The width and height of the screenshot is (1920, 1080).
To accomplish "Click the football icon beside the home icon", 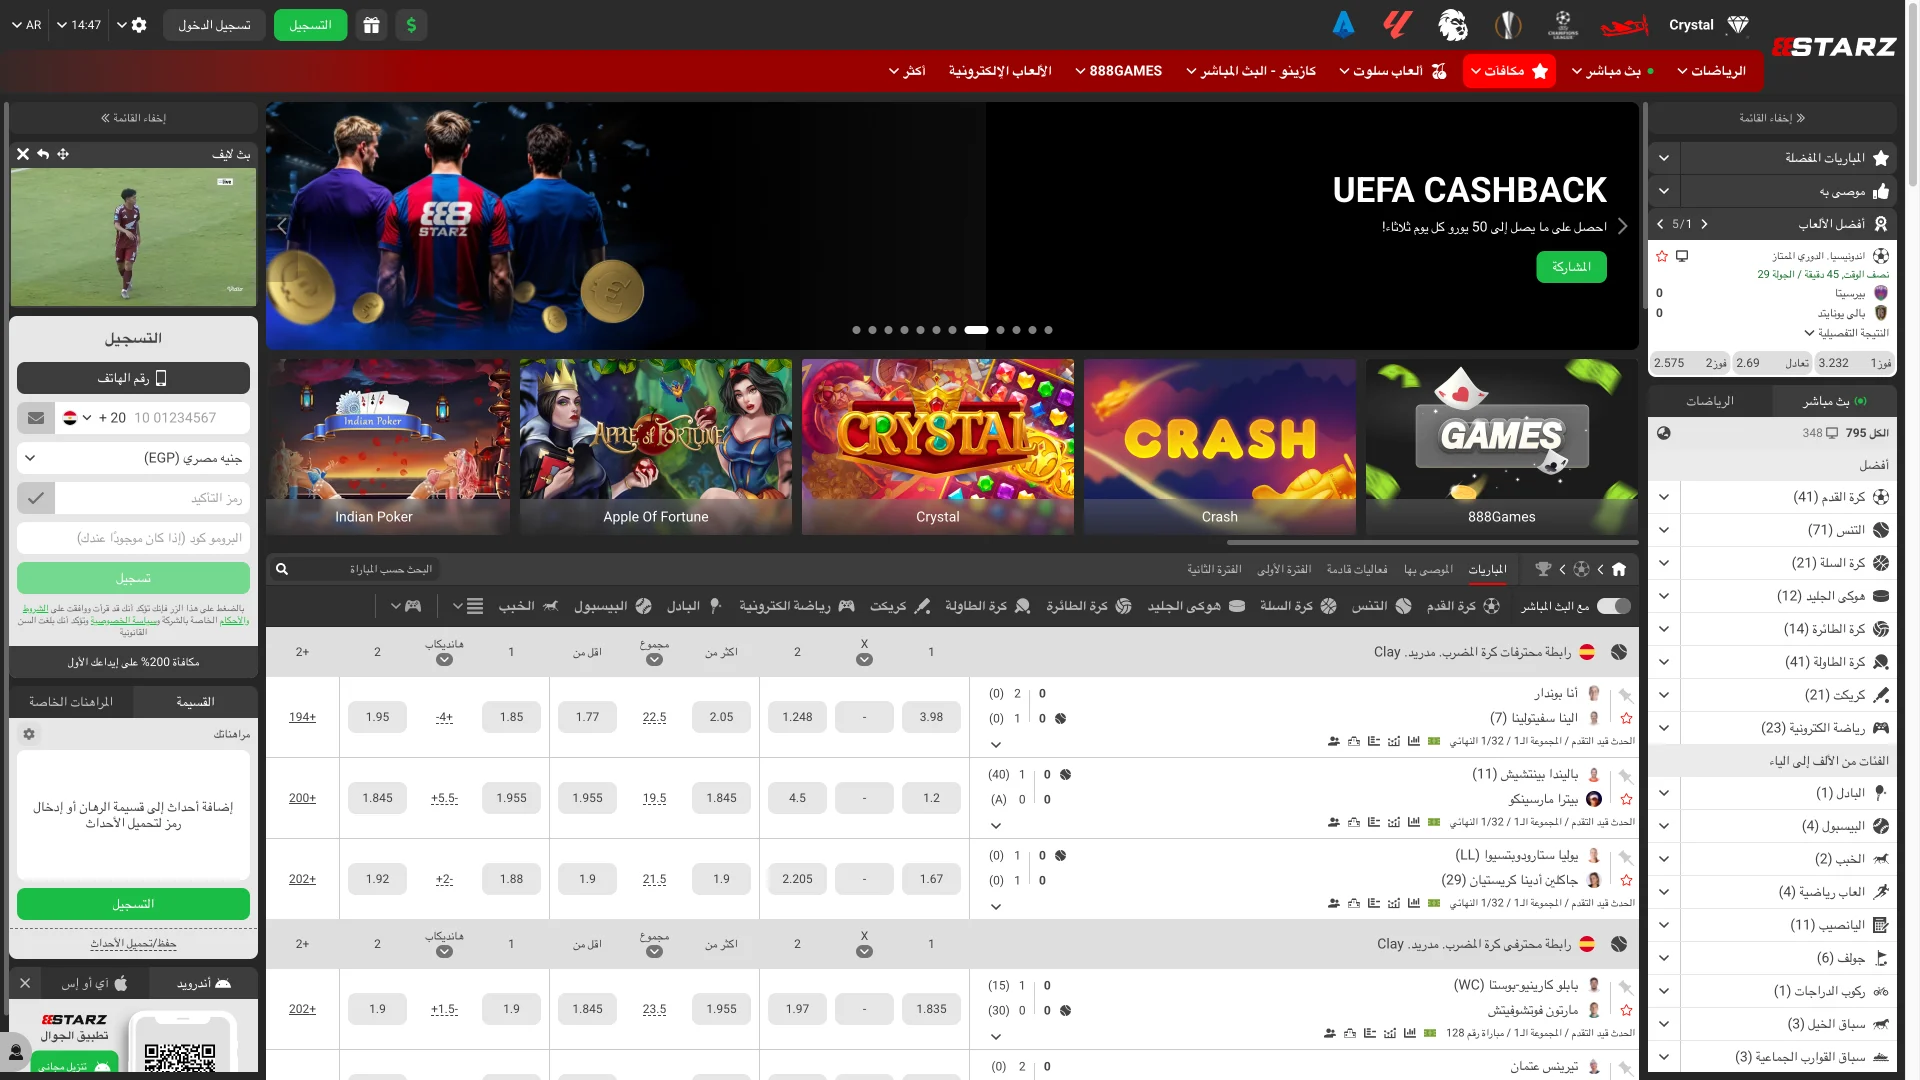I will [x=1581, y=569].
